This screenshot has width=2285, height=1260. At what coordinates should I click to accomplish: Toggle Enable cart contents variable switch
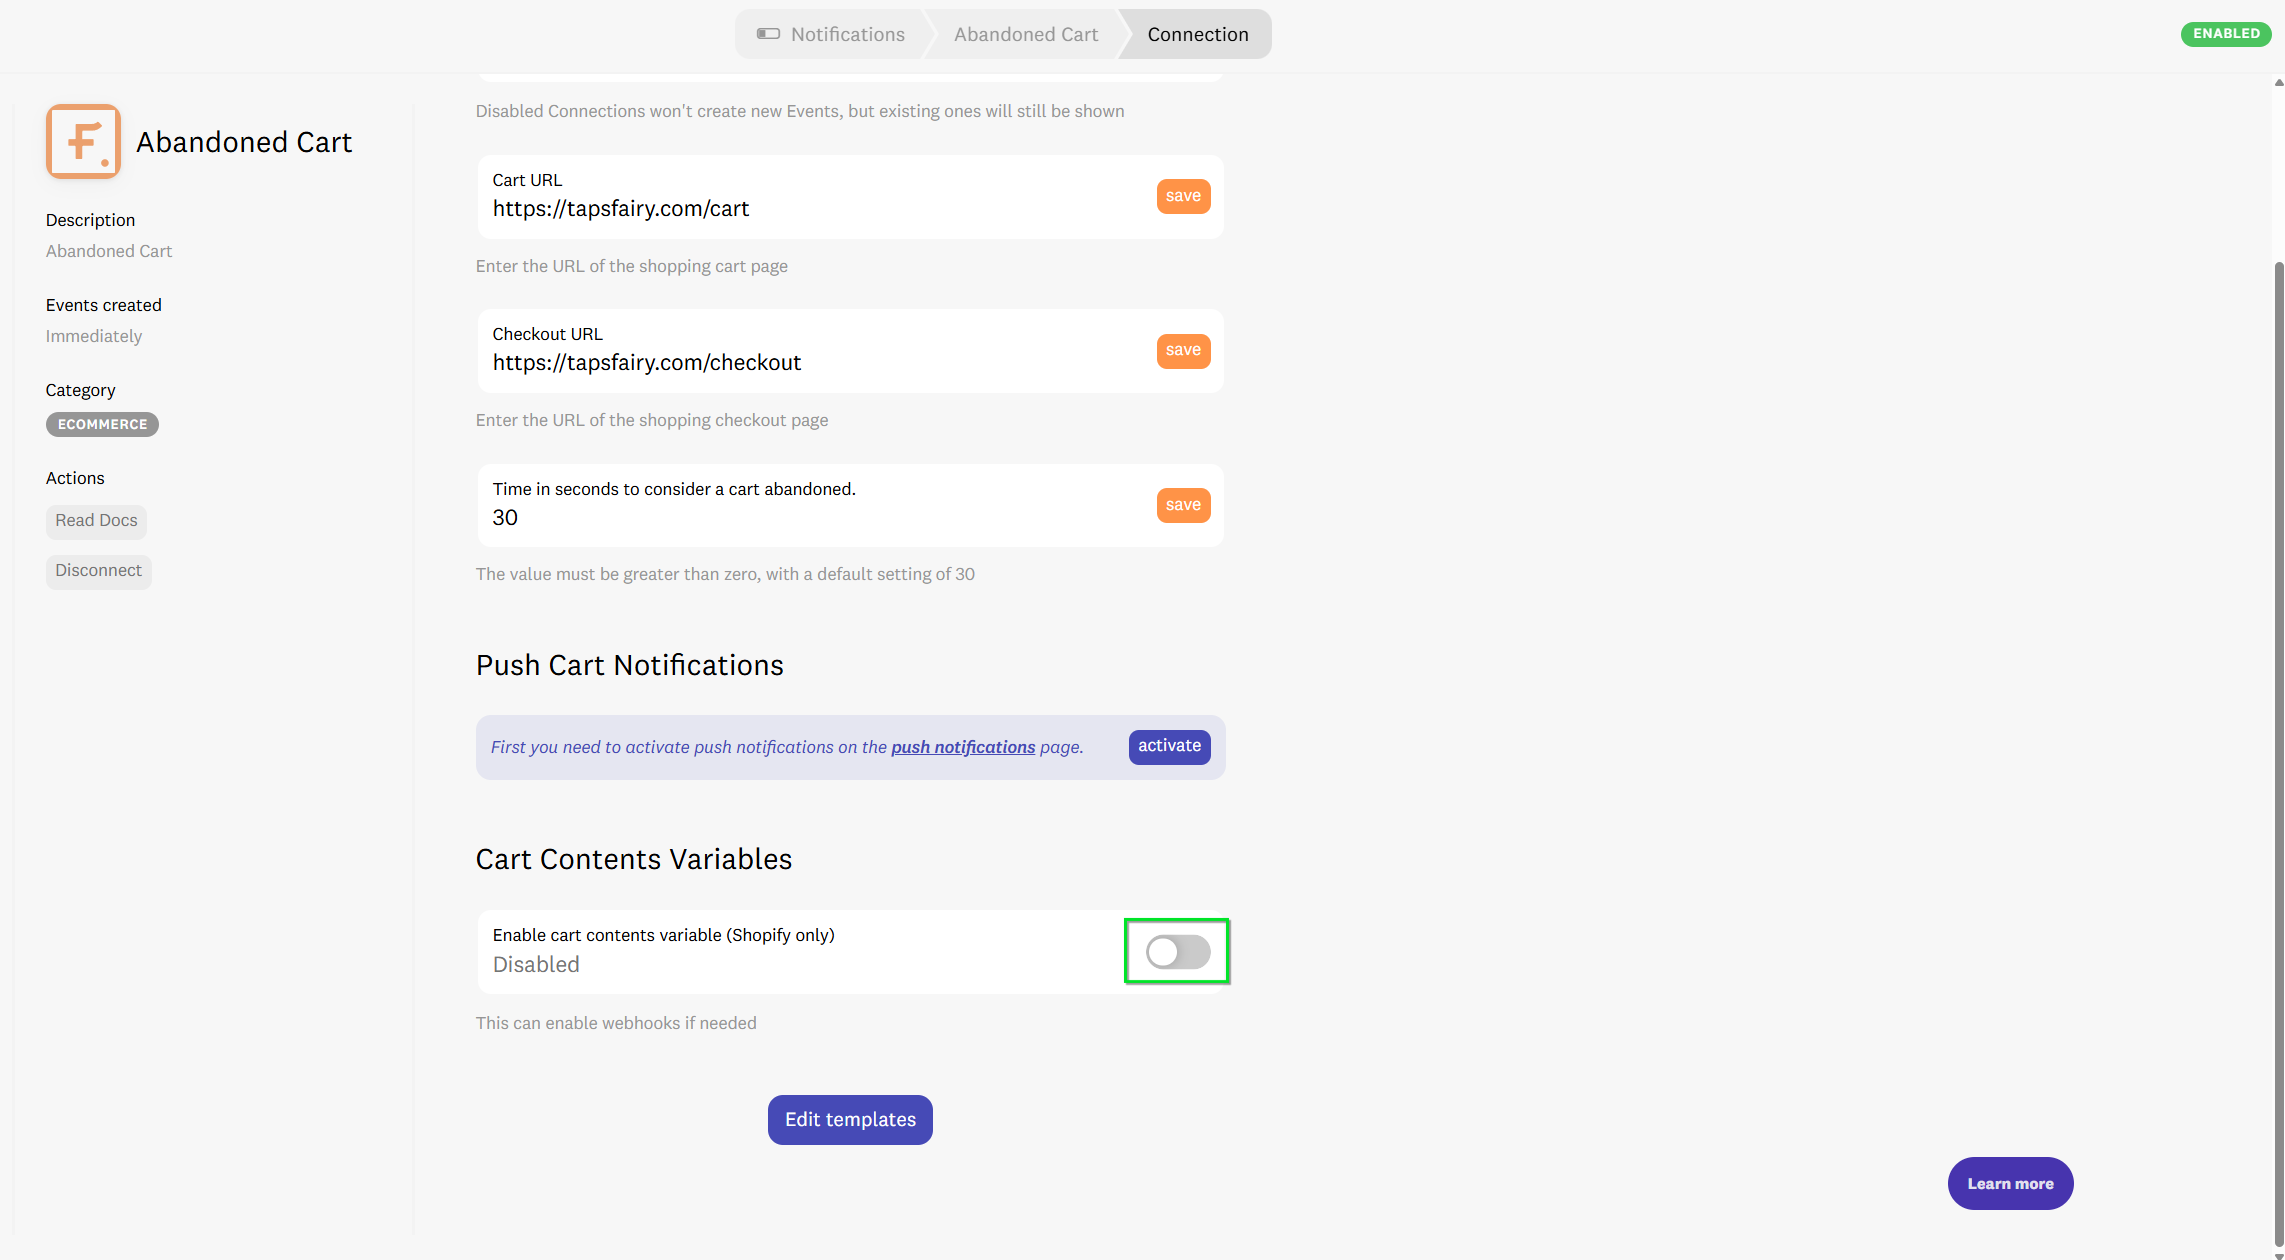(1177, 952)
